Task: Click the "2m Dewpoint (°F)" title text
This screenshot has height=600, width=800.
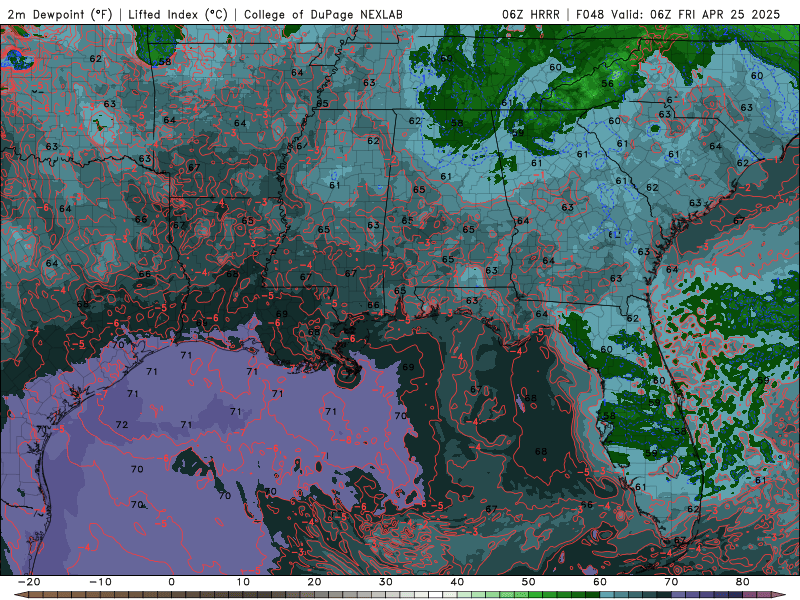Action: 59,15
